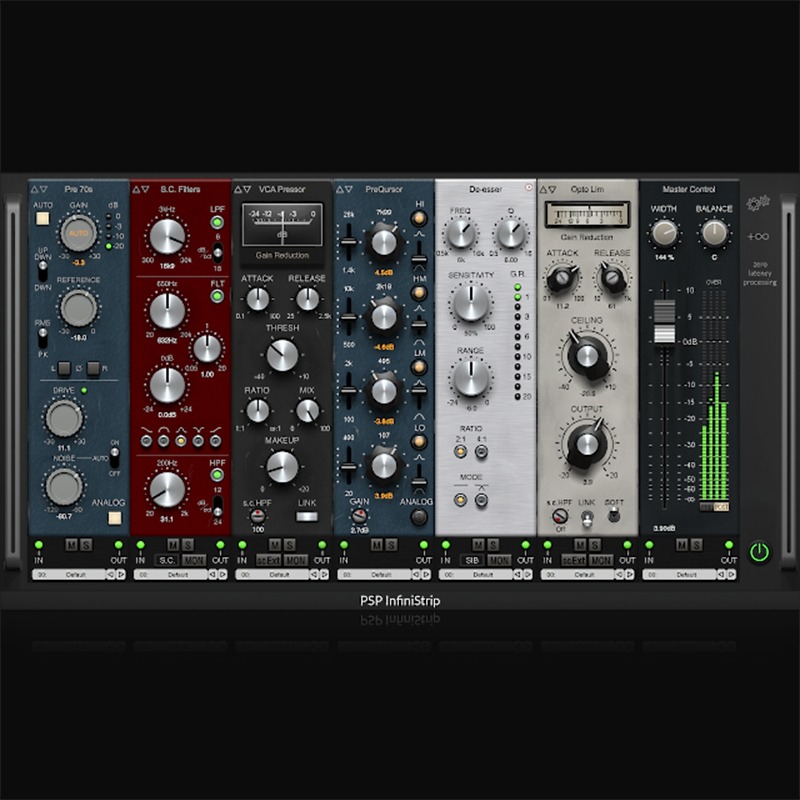Click the Master Control module title

pos(688,189)
